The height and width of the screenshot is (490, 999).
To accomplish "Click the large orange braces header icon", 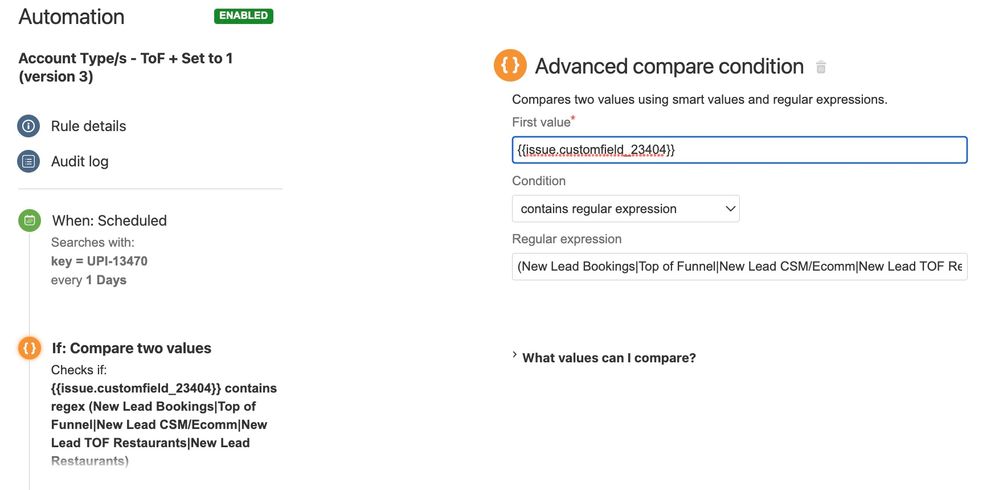I will [510, 66].
